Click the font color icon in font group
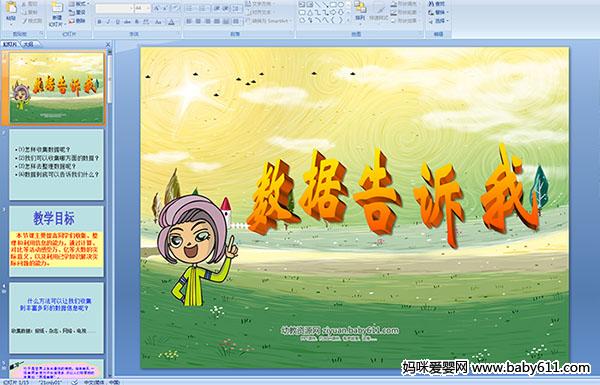This screenshot has width=600, height=385. coord(171,22)
